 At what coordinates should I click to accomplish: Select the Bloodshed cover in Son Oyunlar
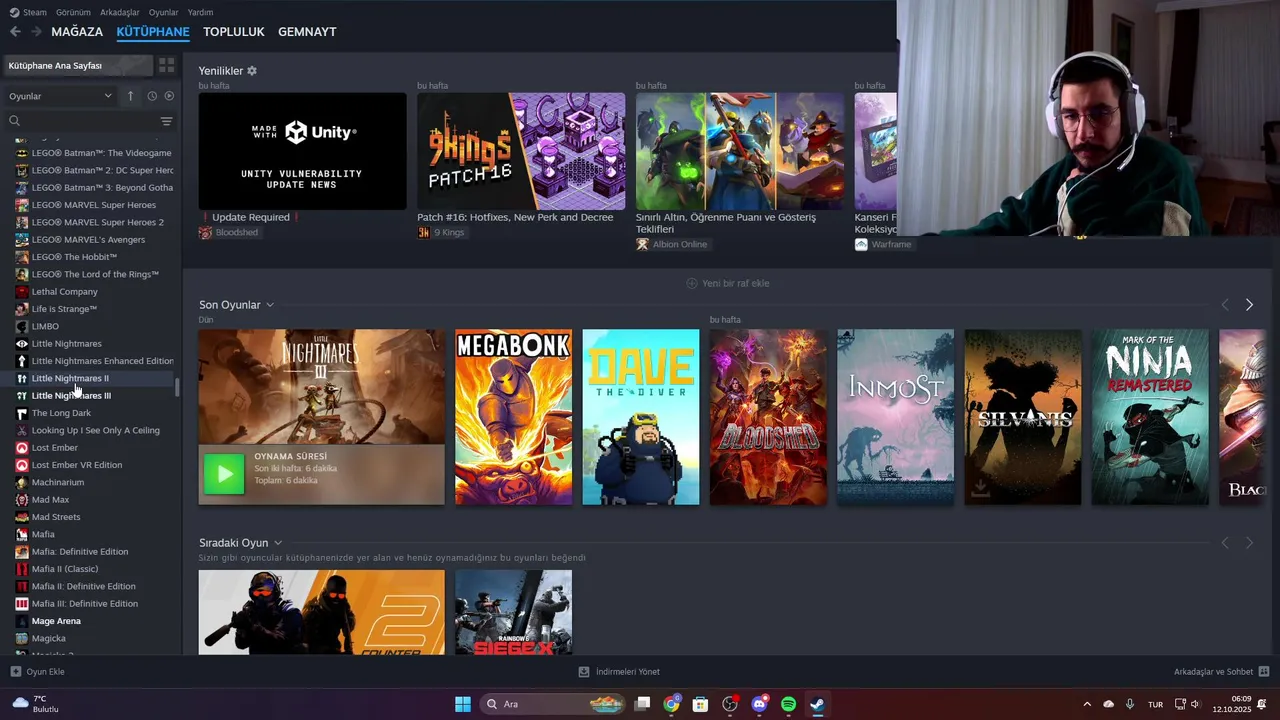point(768,417)
